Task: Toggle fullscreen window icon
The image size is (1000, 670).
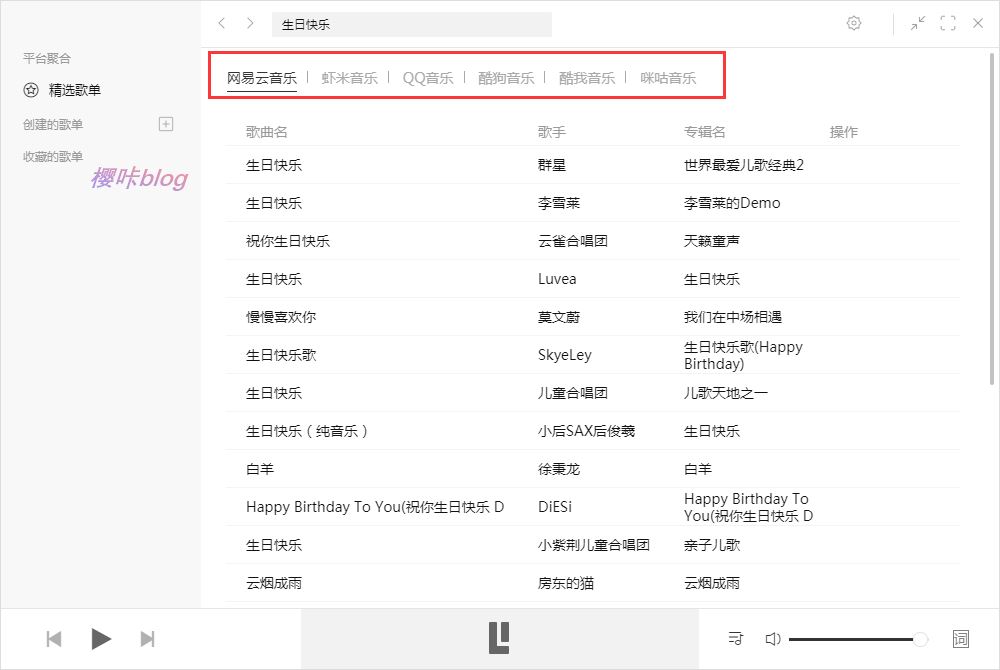Action: 948,24
